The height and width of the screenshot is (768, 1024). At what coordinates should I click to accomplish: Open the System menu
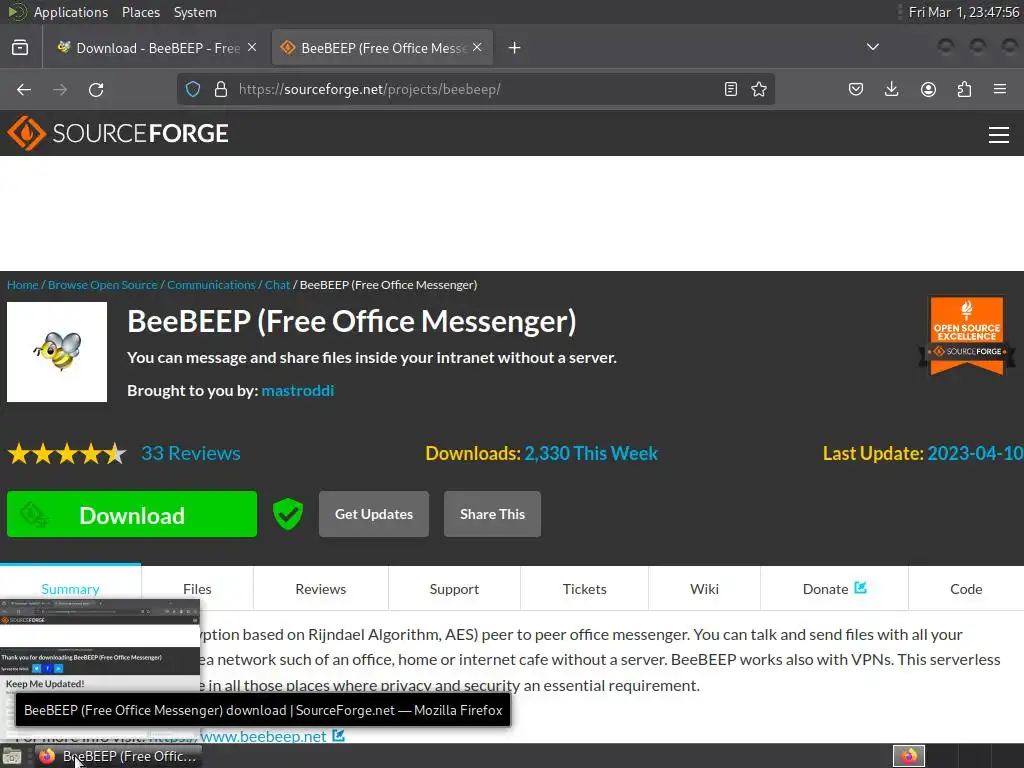click(x=195, y=12)
